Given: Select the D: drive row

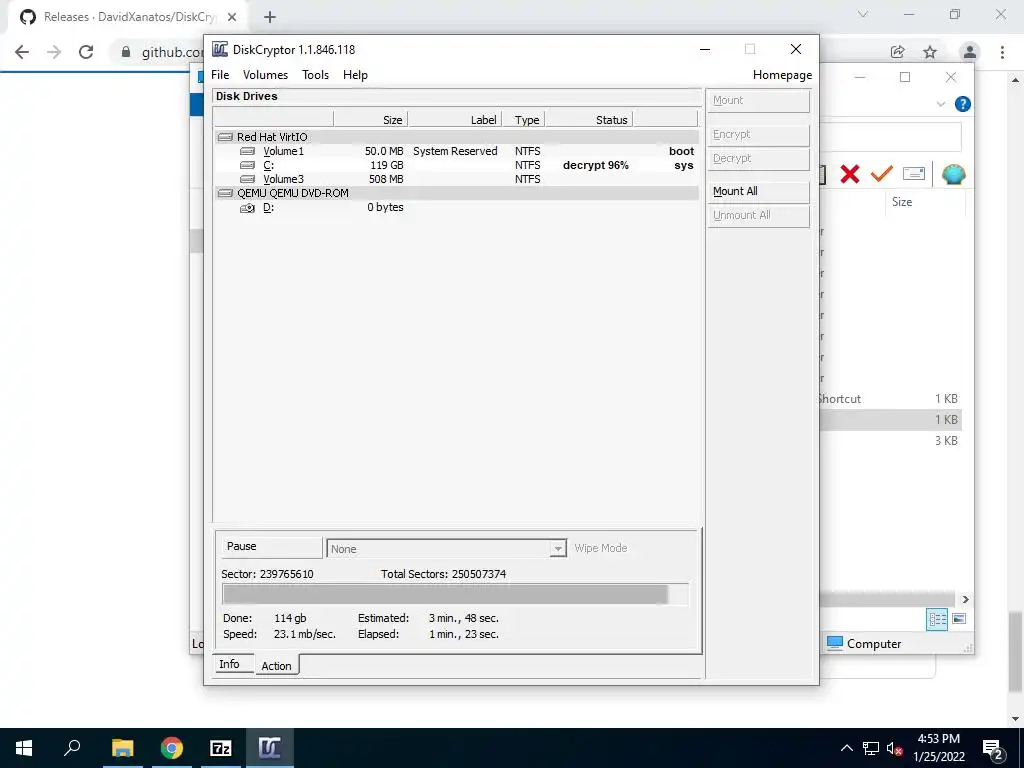Looking at the screenshot, I should click(x=457, y=208).
